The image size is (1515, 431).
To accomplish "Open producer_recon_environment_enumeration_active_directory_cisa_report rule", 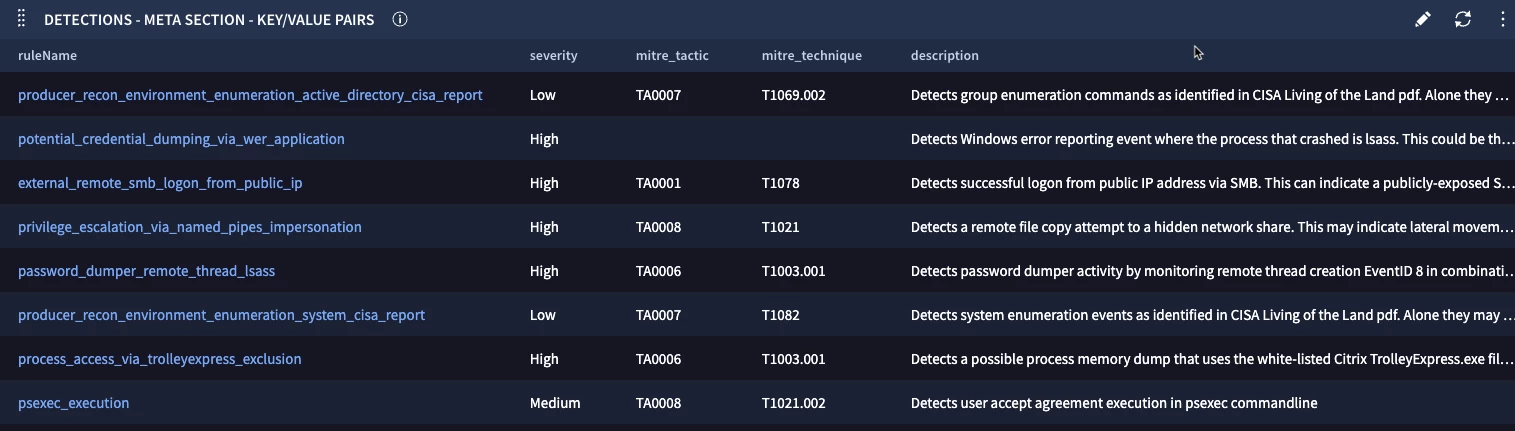I will (x=250, y=96).
